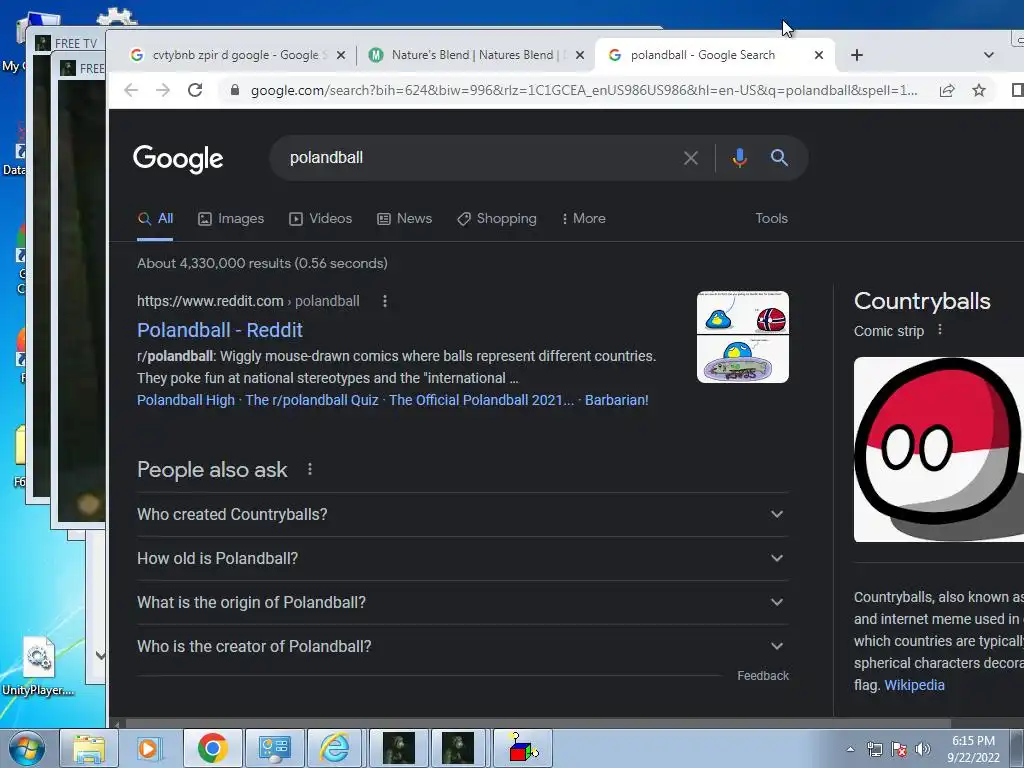Expand 'Who is the creator of Polandball?'
Screen dimensions: 1024x768
pyautogui.click(x=462, y=647)
